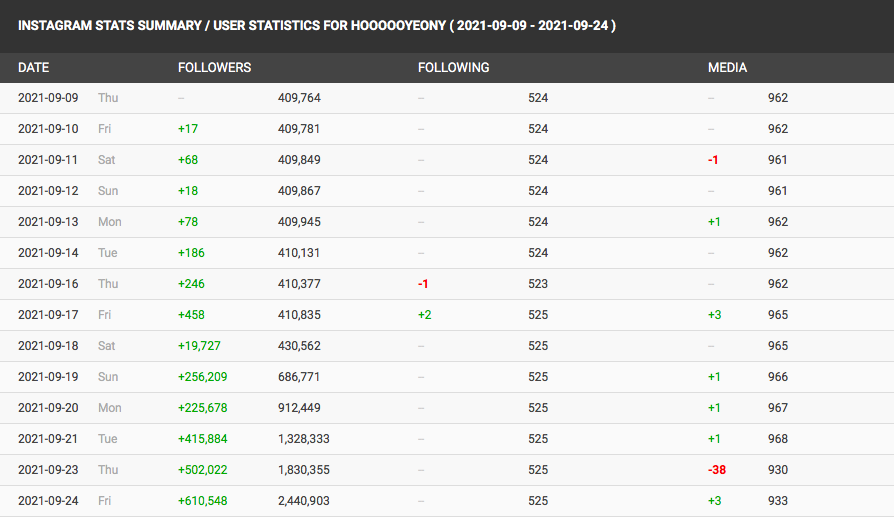Select the red -38 media change
This screenshot has height=517, width=894.
click(x=716, y=470)
